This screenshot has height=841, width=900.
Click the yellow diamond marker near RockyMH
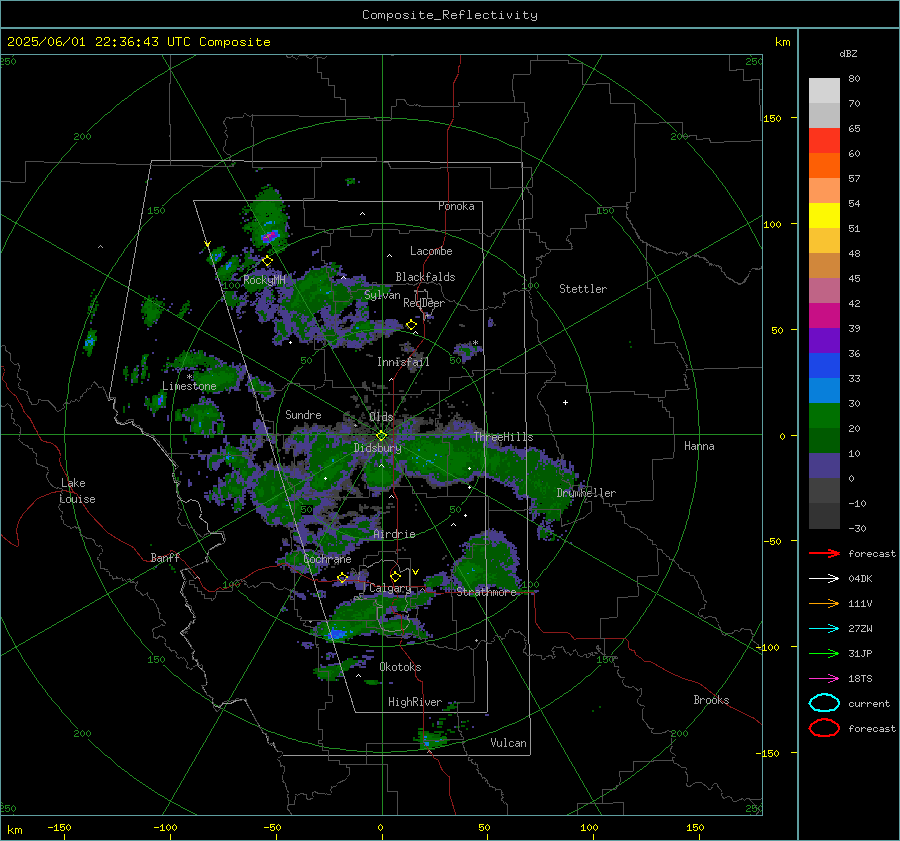[x=267, y=261]
